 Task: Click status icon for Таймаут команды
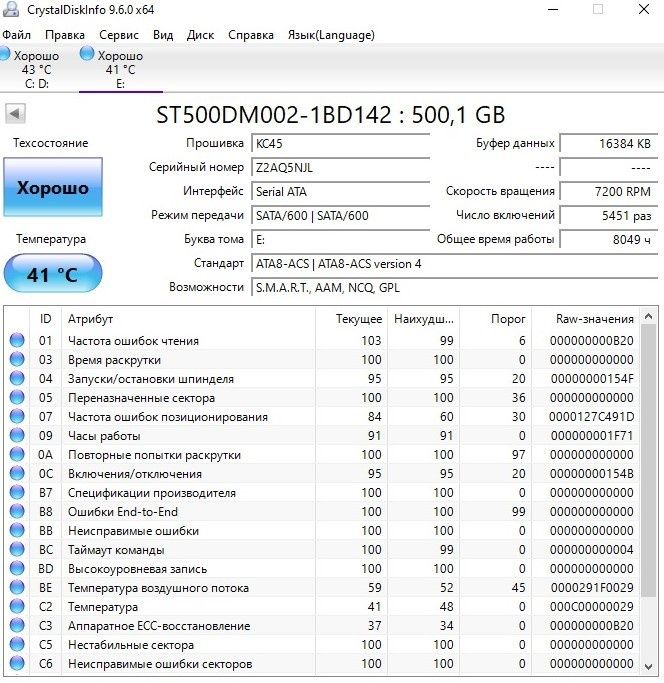17,549
